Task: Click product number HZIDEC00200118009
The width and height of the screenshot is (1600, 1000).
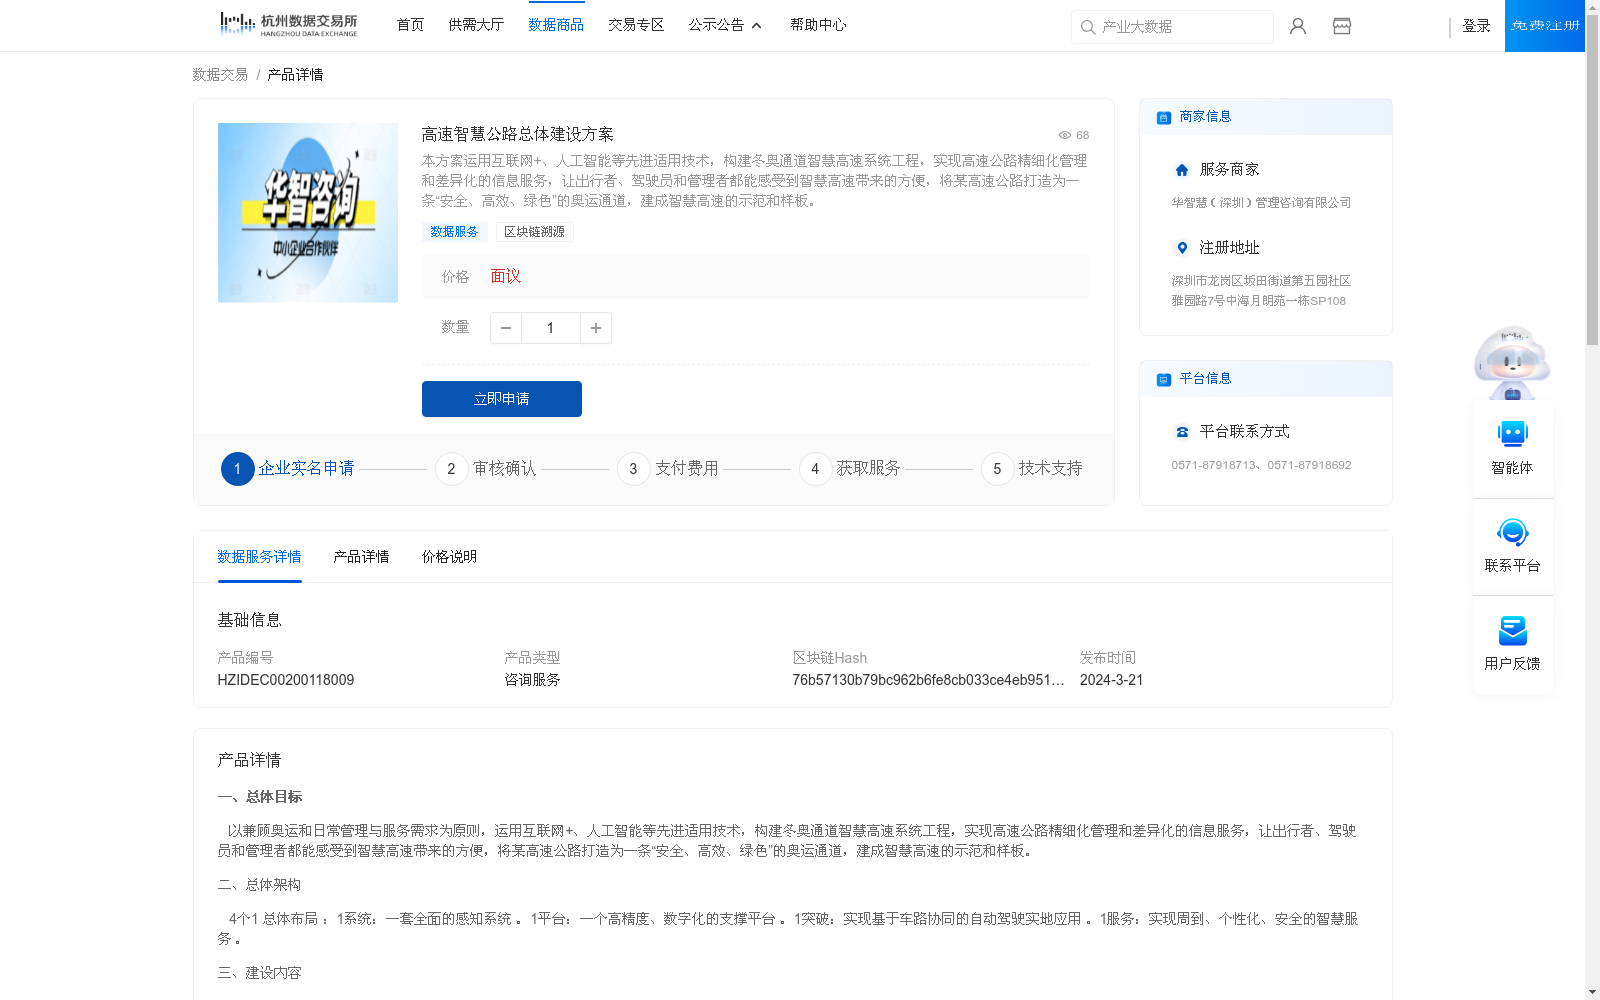Action: [x=286, y=680]
